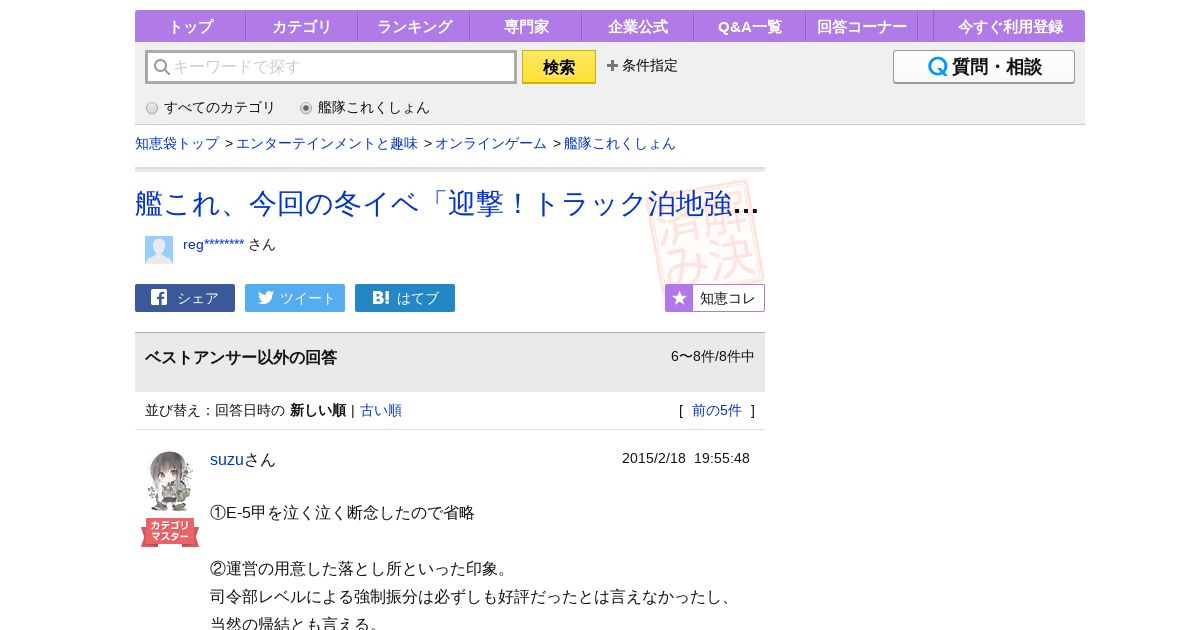The width and height of the screenshot is (1200, 630).
Task: Open the 艦隊これくしょん breadcrumb link
Action: [620, 143]
